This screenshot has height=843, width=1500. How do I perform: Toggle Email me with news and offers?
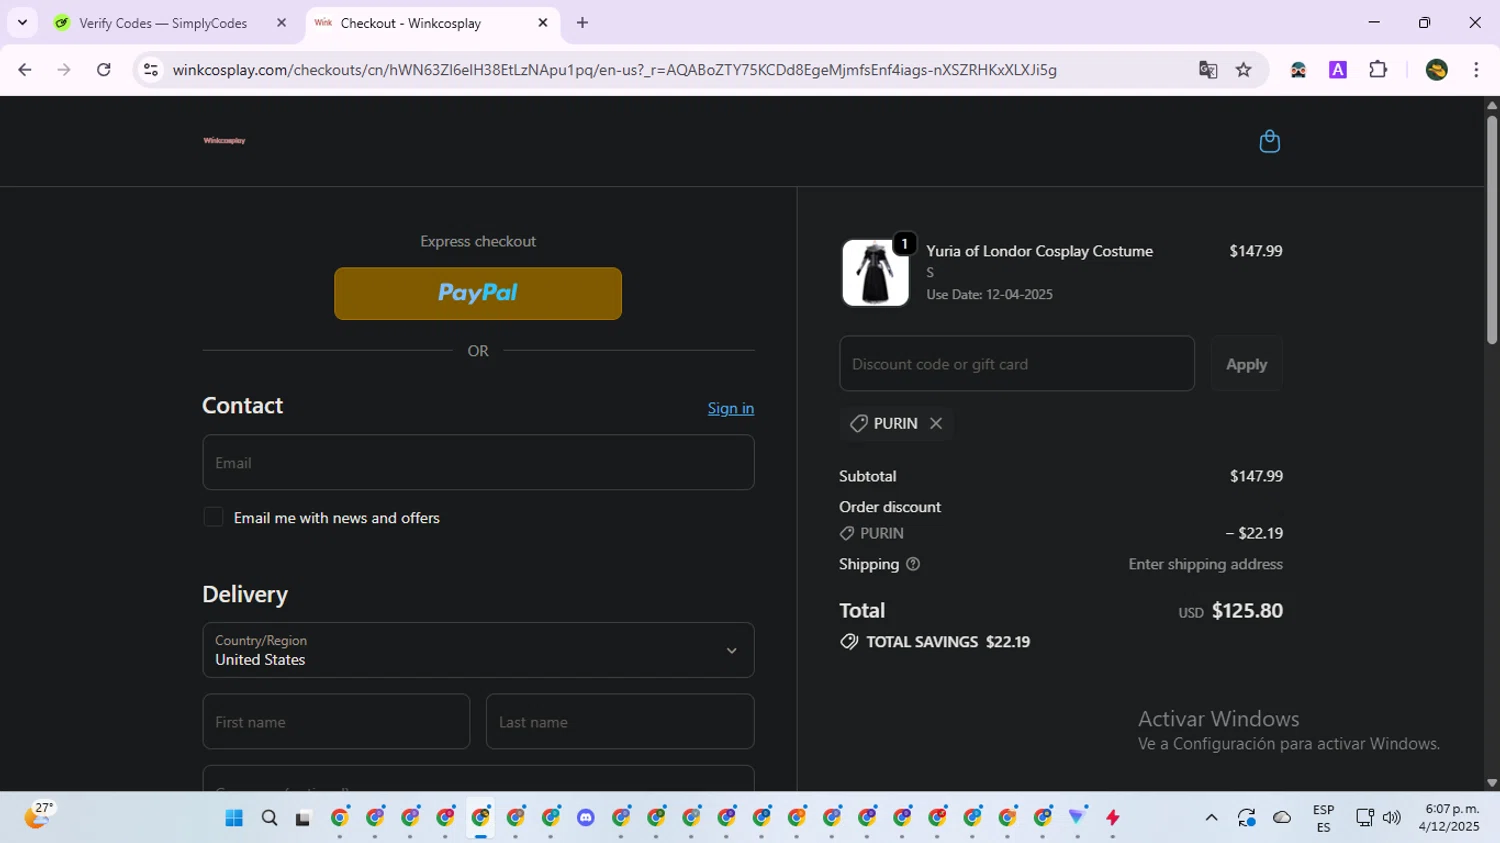coord(213,517)
